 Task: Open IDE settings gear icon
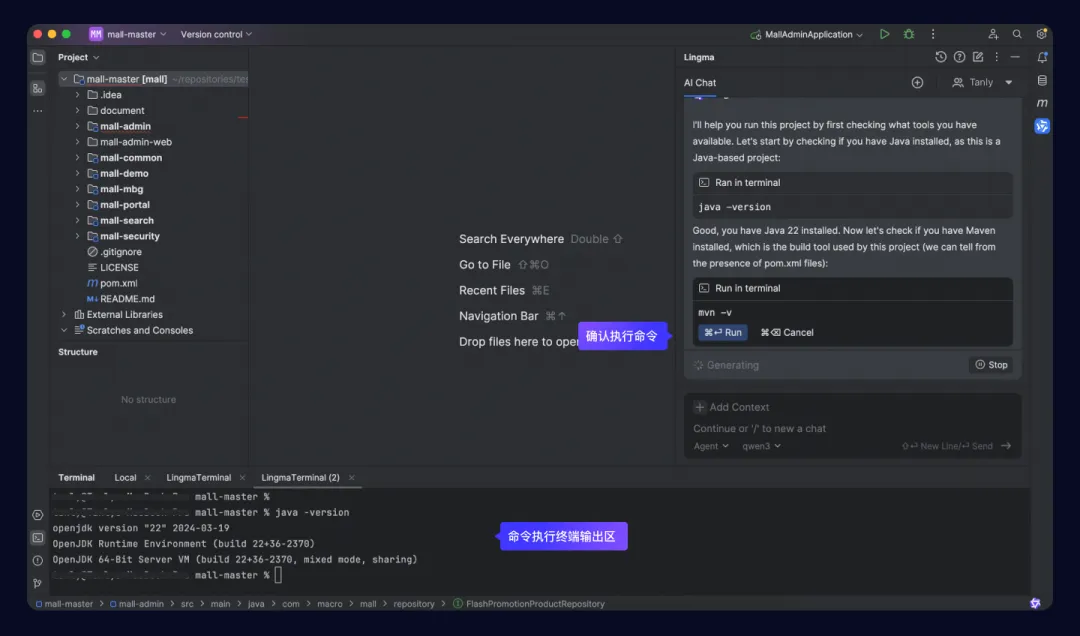[1041, 34]
